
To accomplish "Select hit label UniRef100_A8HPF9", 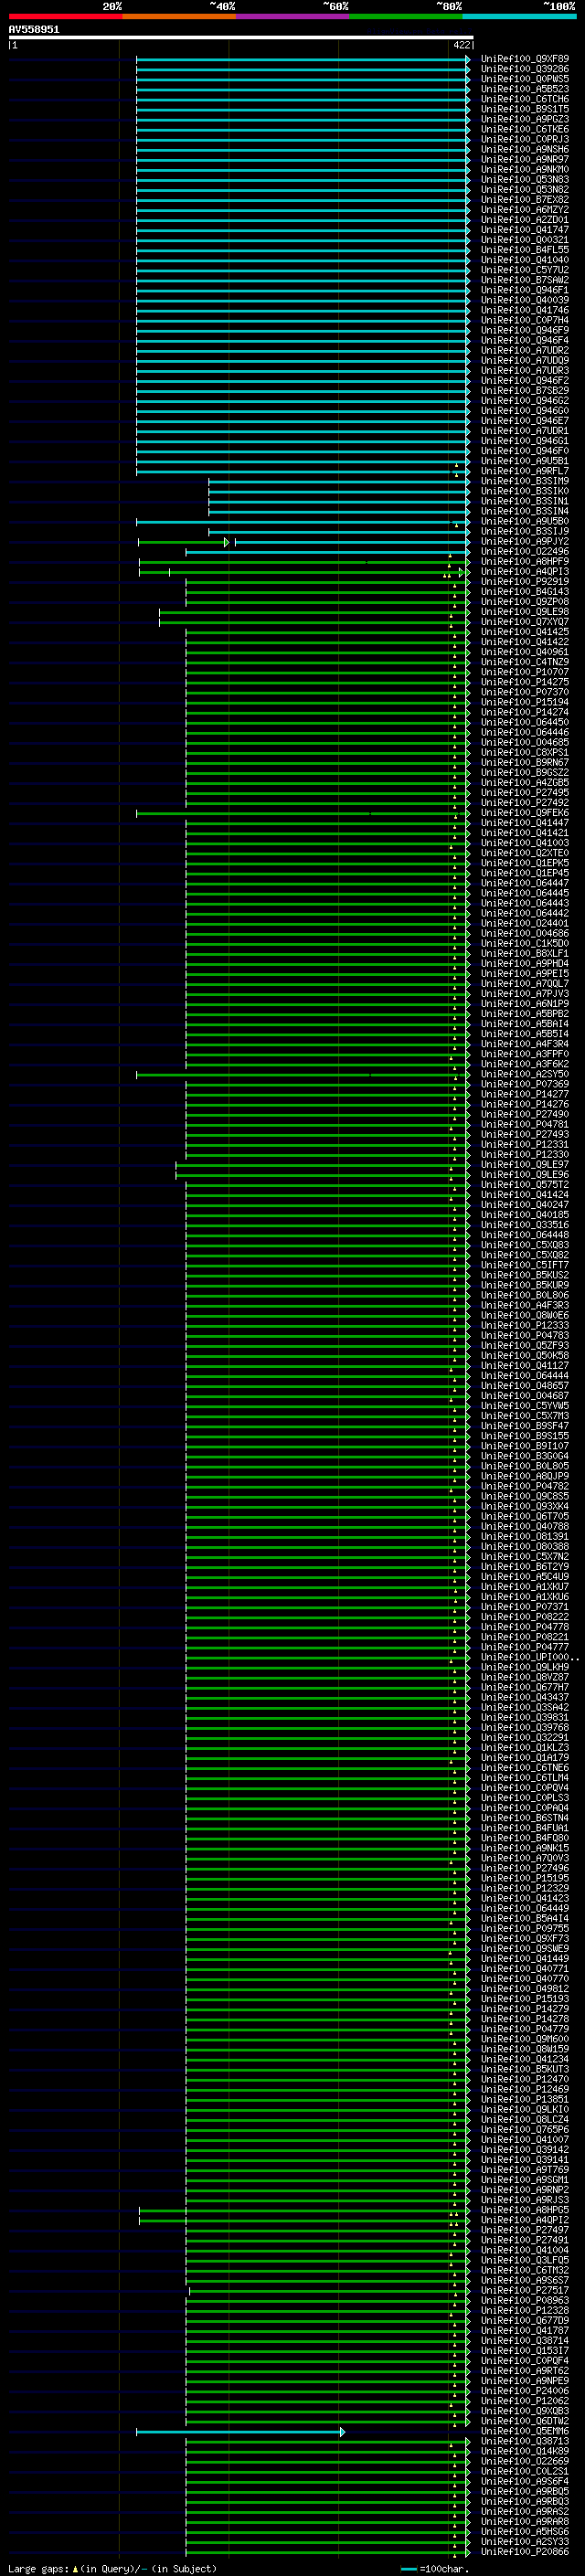I will [525, 562].
